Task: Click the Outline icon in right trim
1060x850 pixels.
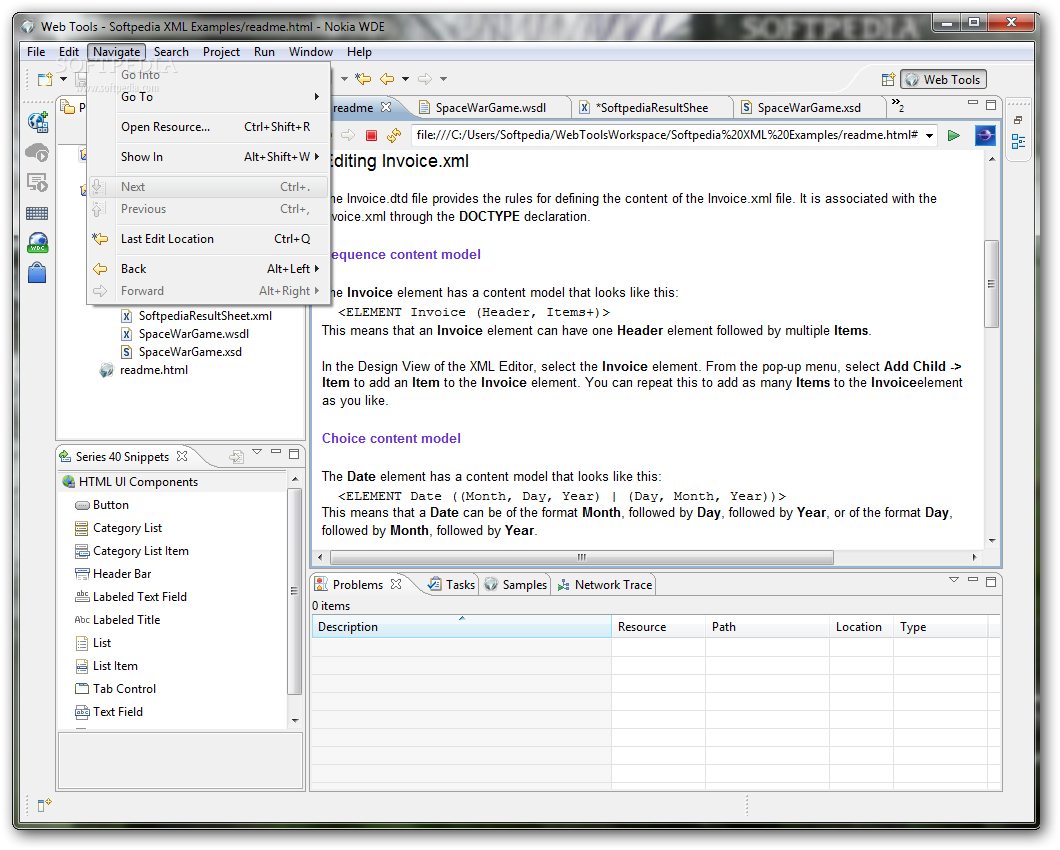Action: tap(1018, 141)
